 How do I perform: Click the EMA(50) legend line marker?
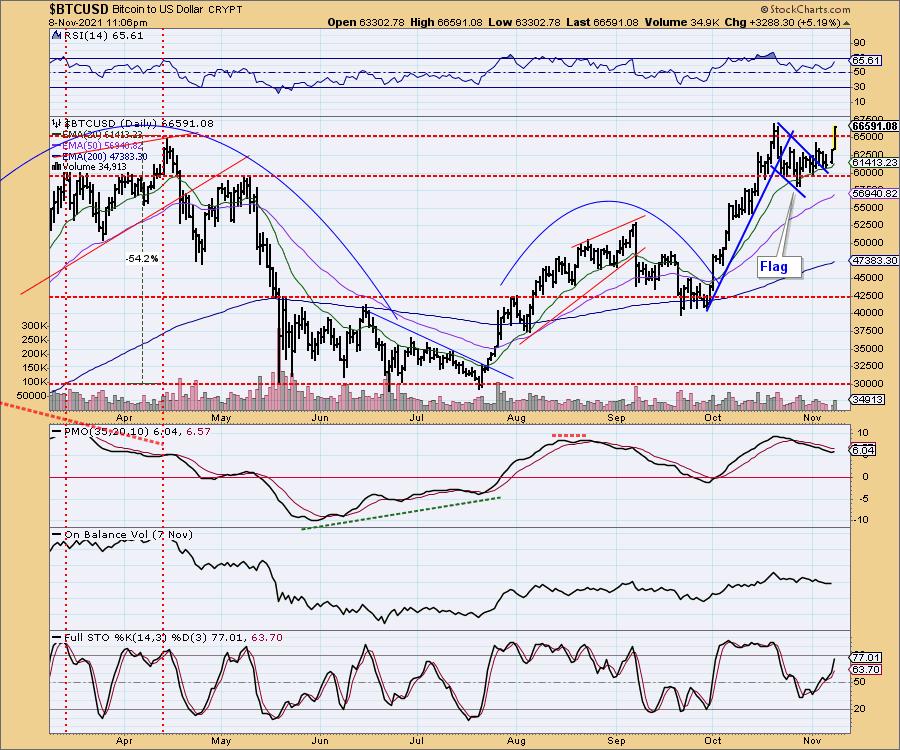pos(56,146)
